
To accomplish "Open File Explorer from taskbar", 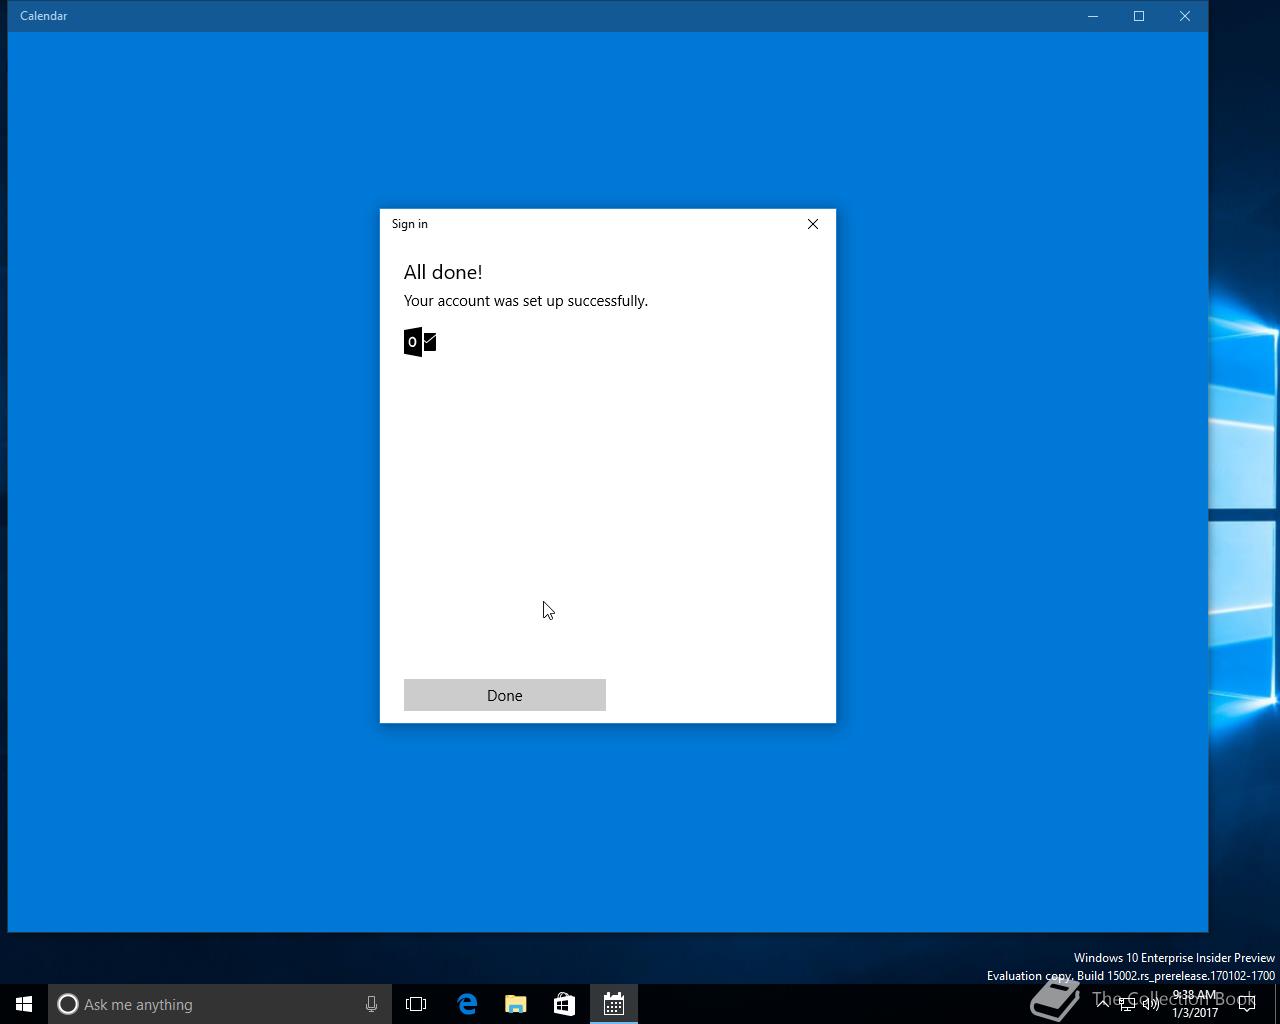I will [x=516, y=1004].
